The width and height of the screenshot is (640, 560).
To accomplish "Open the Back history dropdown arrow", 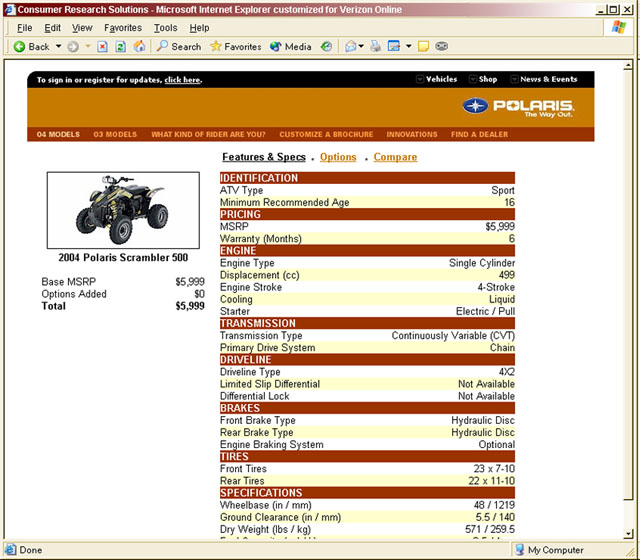I will coord(58,47).
